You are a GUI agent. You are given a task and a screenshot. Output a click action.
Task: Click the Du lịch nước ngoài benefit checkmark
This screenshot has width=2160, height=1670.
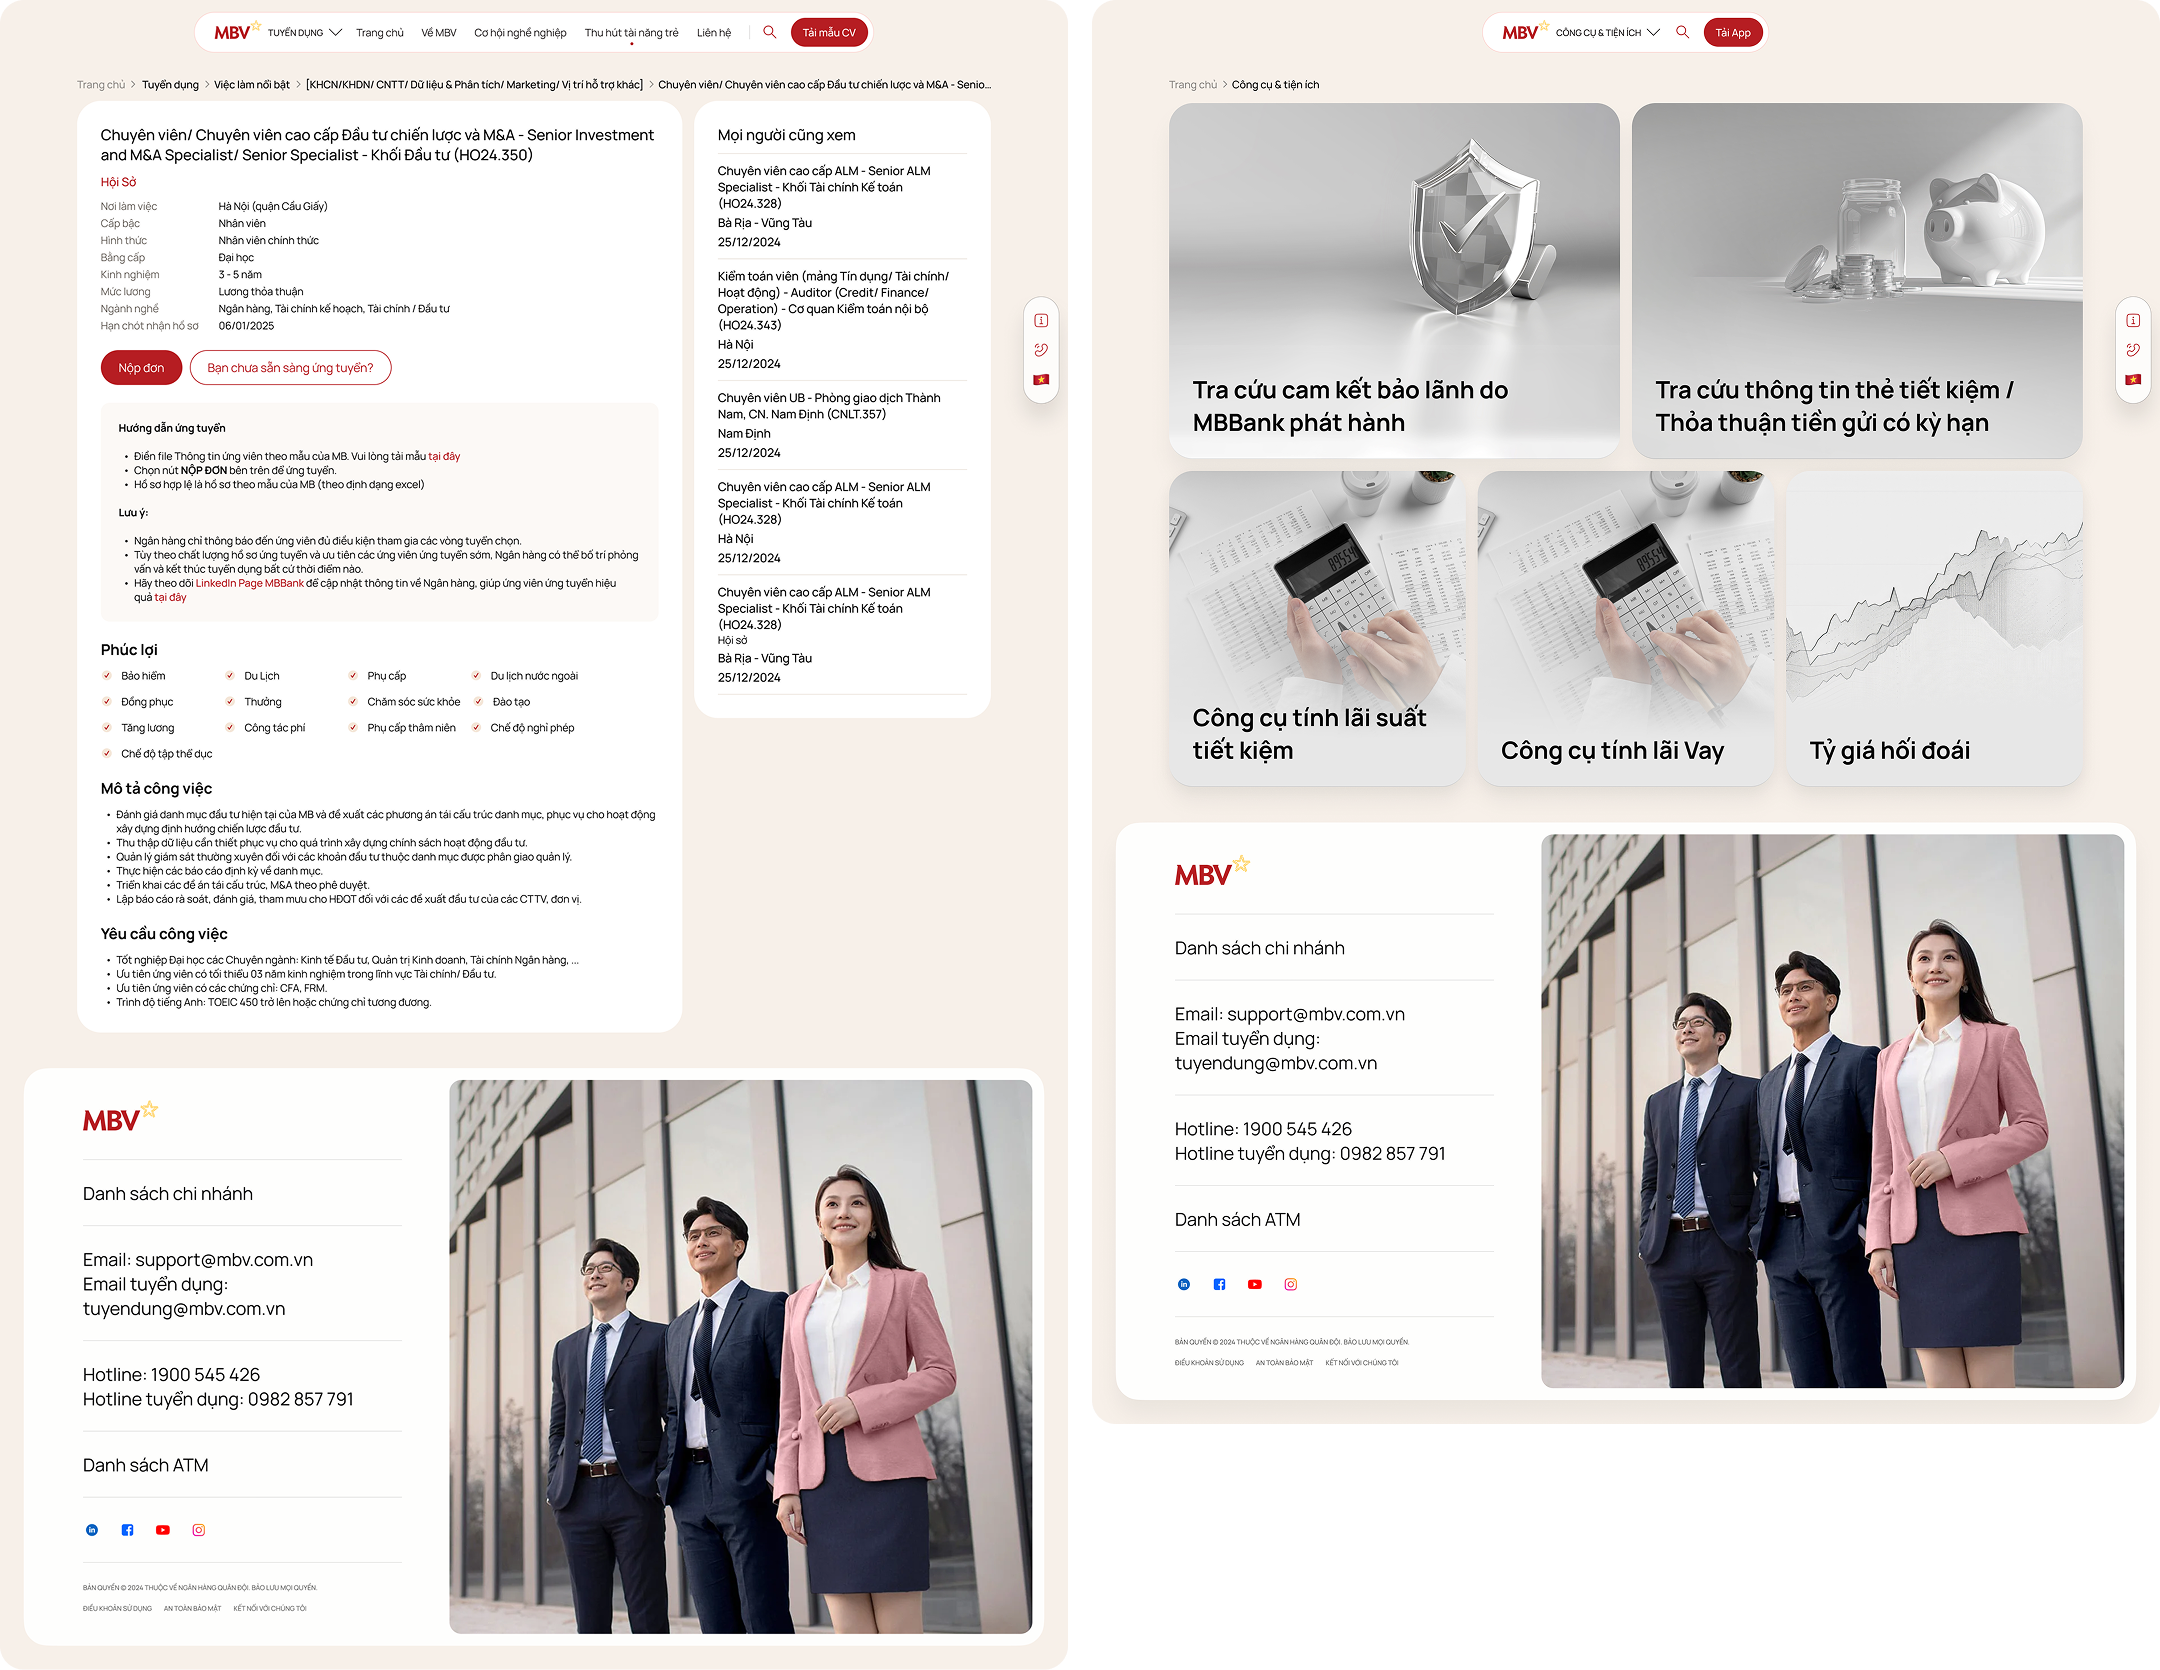click(x=477, y=676)
